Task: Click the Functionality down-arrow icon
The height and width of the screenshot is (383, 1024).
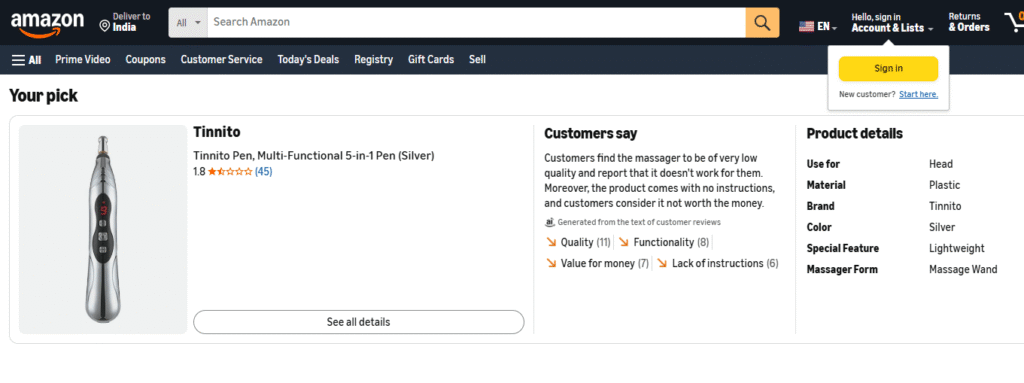Action: pos(624,242)
